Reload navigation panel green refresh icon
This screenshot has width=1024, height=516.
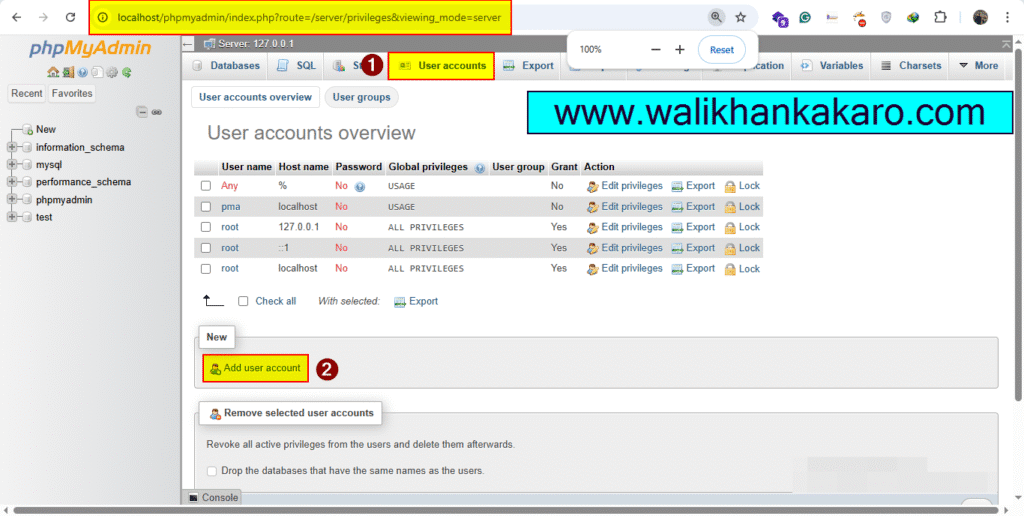pos(127,73)
